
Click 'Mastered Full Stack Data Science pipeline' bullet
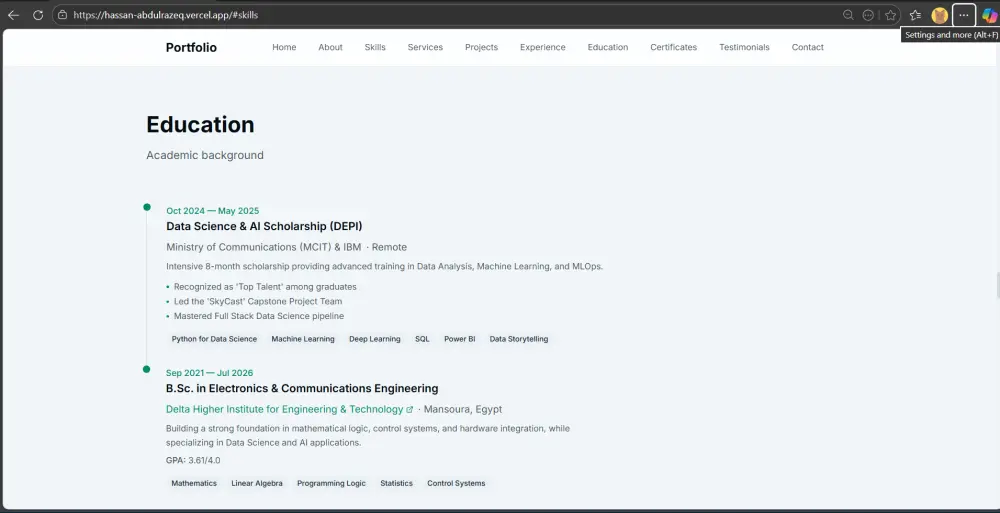click(x=259, y=316)
